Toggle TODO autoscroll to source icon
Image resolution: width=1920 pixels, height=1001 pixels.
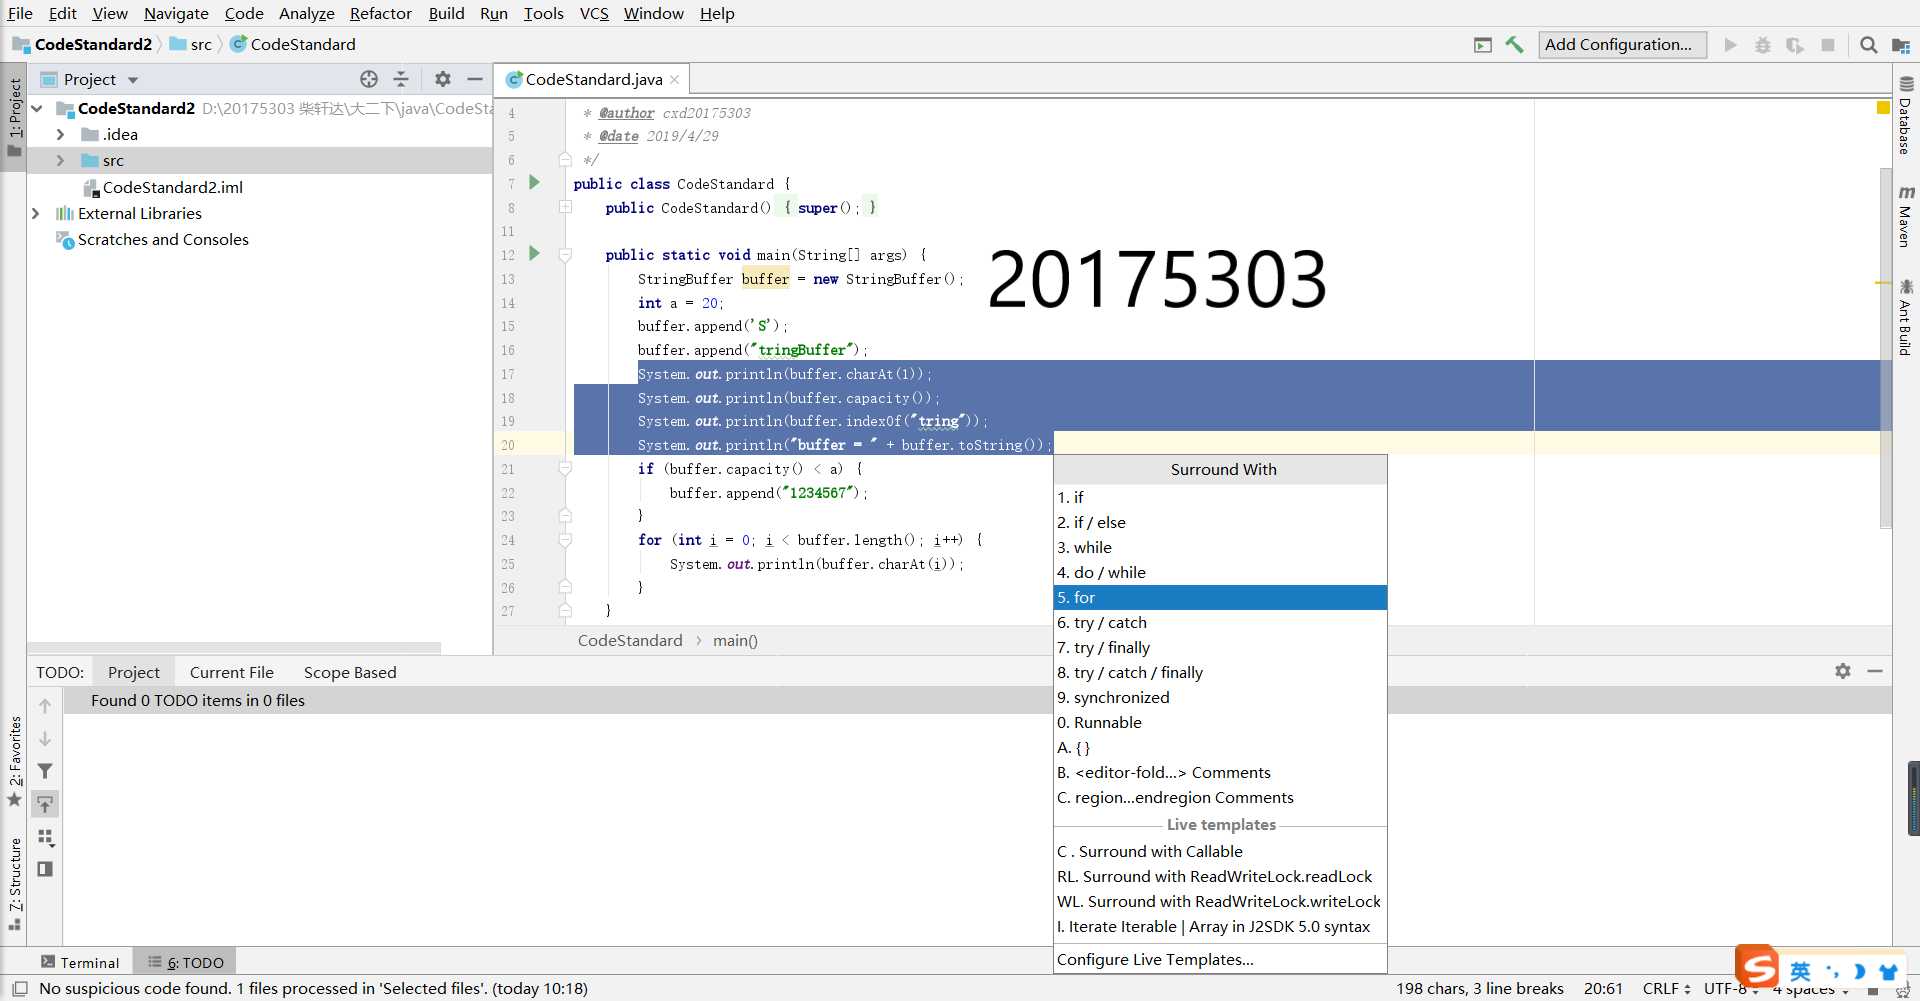pos(45,804)
